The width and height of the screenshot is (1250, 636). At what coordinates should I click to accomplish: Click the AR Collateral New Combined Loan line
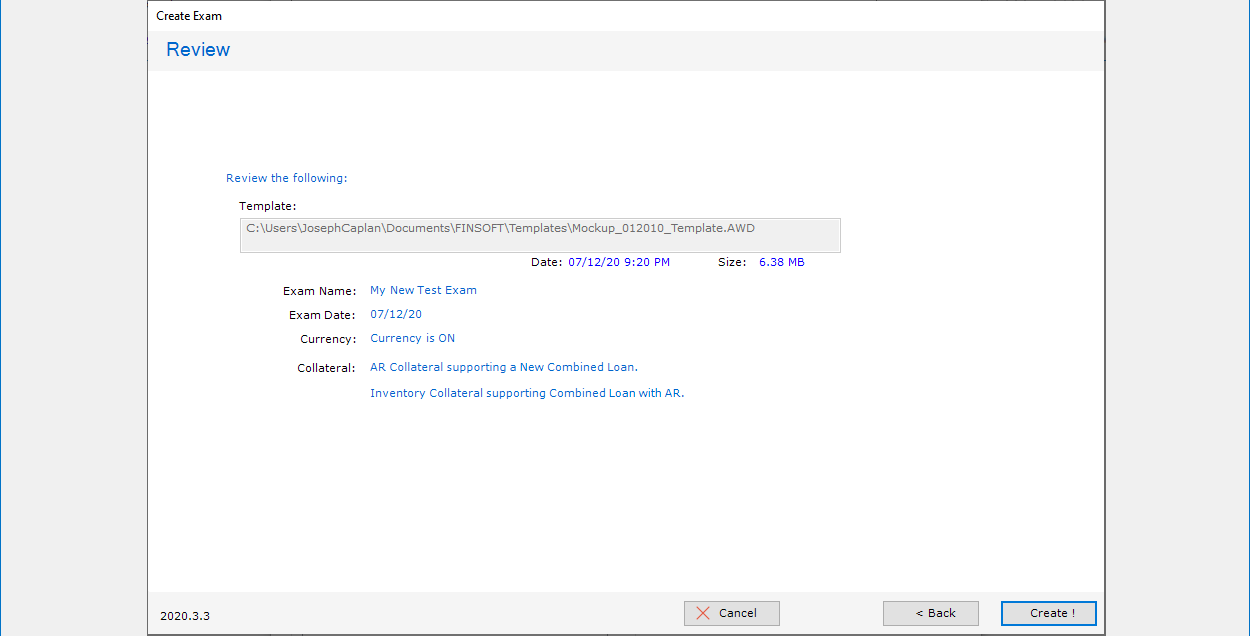pos(503,367)
